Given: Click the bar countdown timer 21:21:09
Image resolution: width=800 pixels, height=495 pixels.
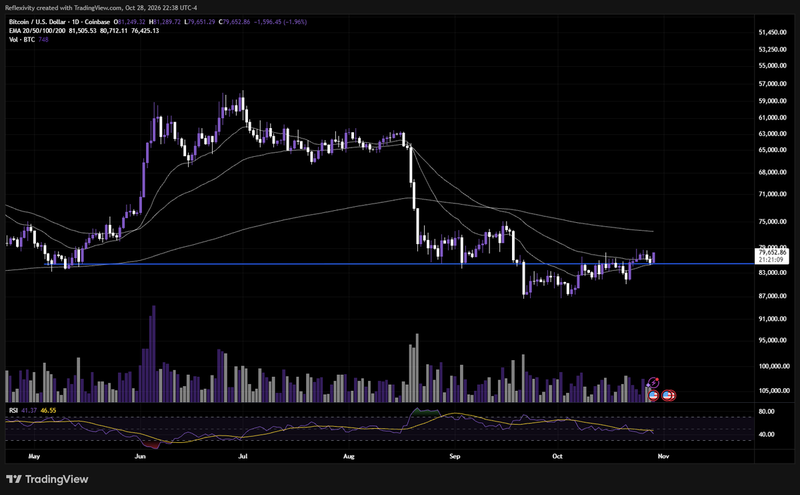Looking at the screenshot, I should tap(770, 260).
